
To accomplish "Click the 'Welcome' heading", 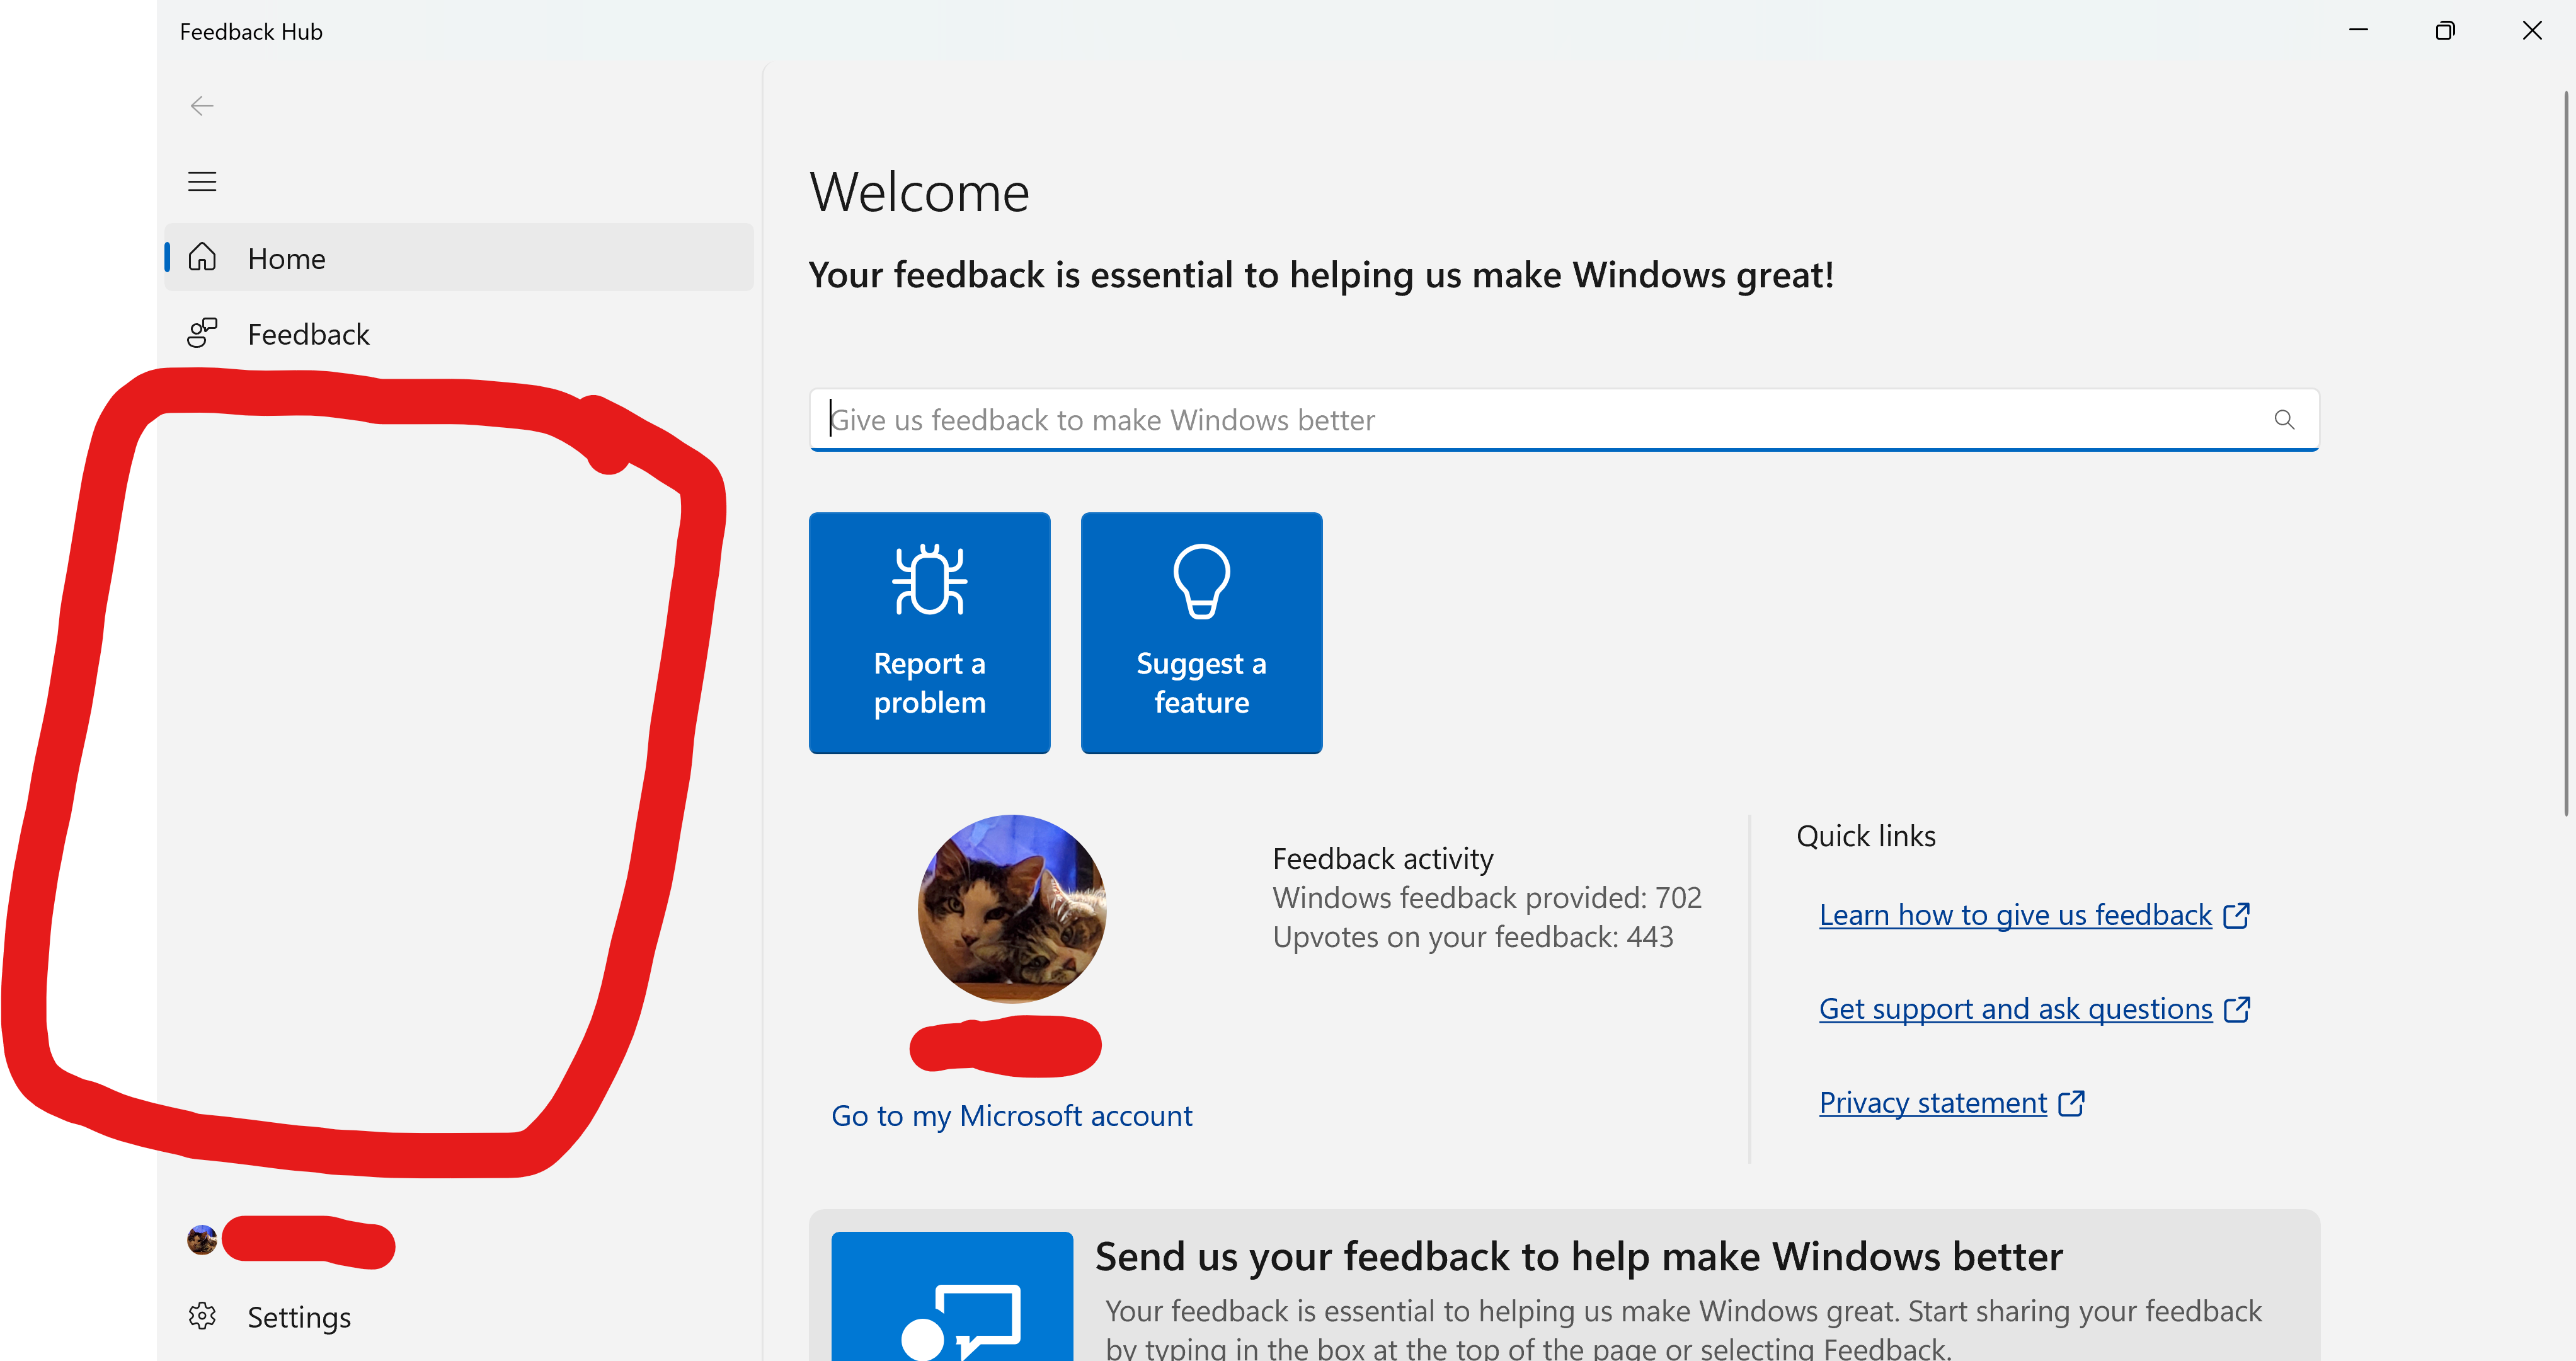I will 919,192.
